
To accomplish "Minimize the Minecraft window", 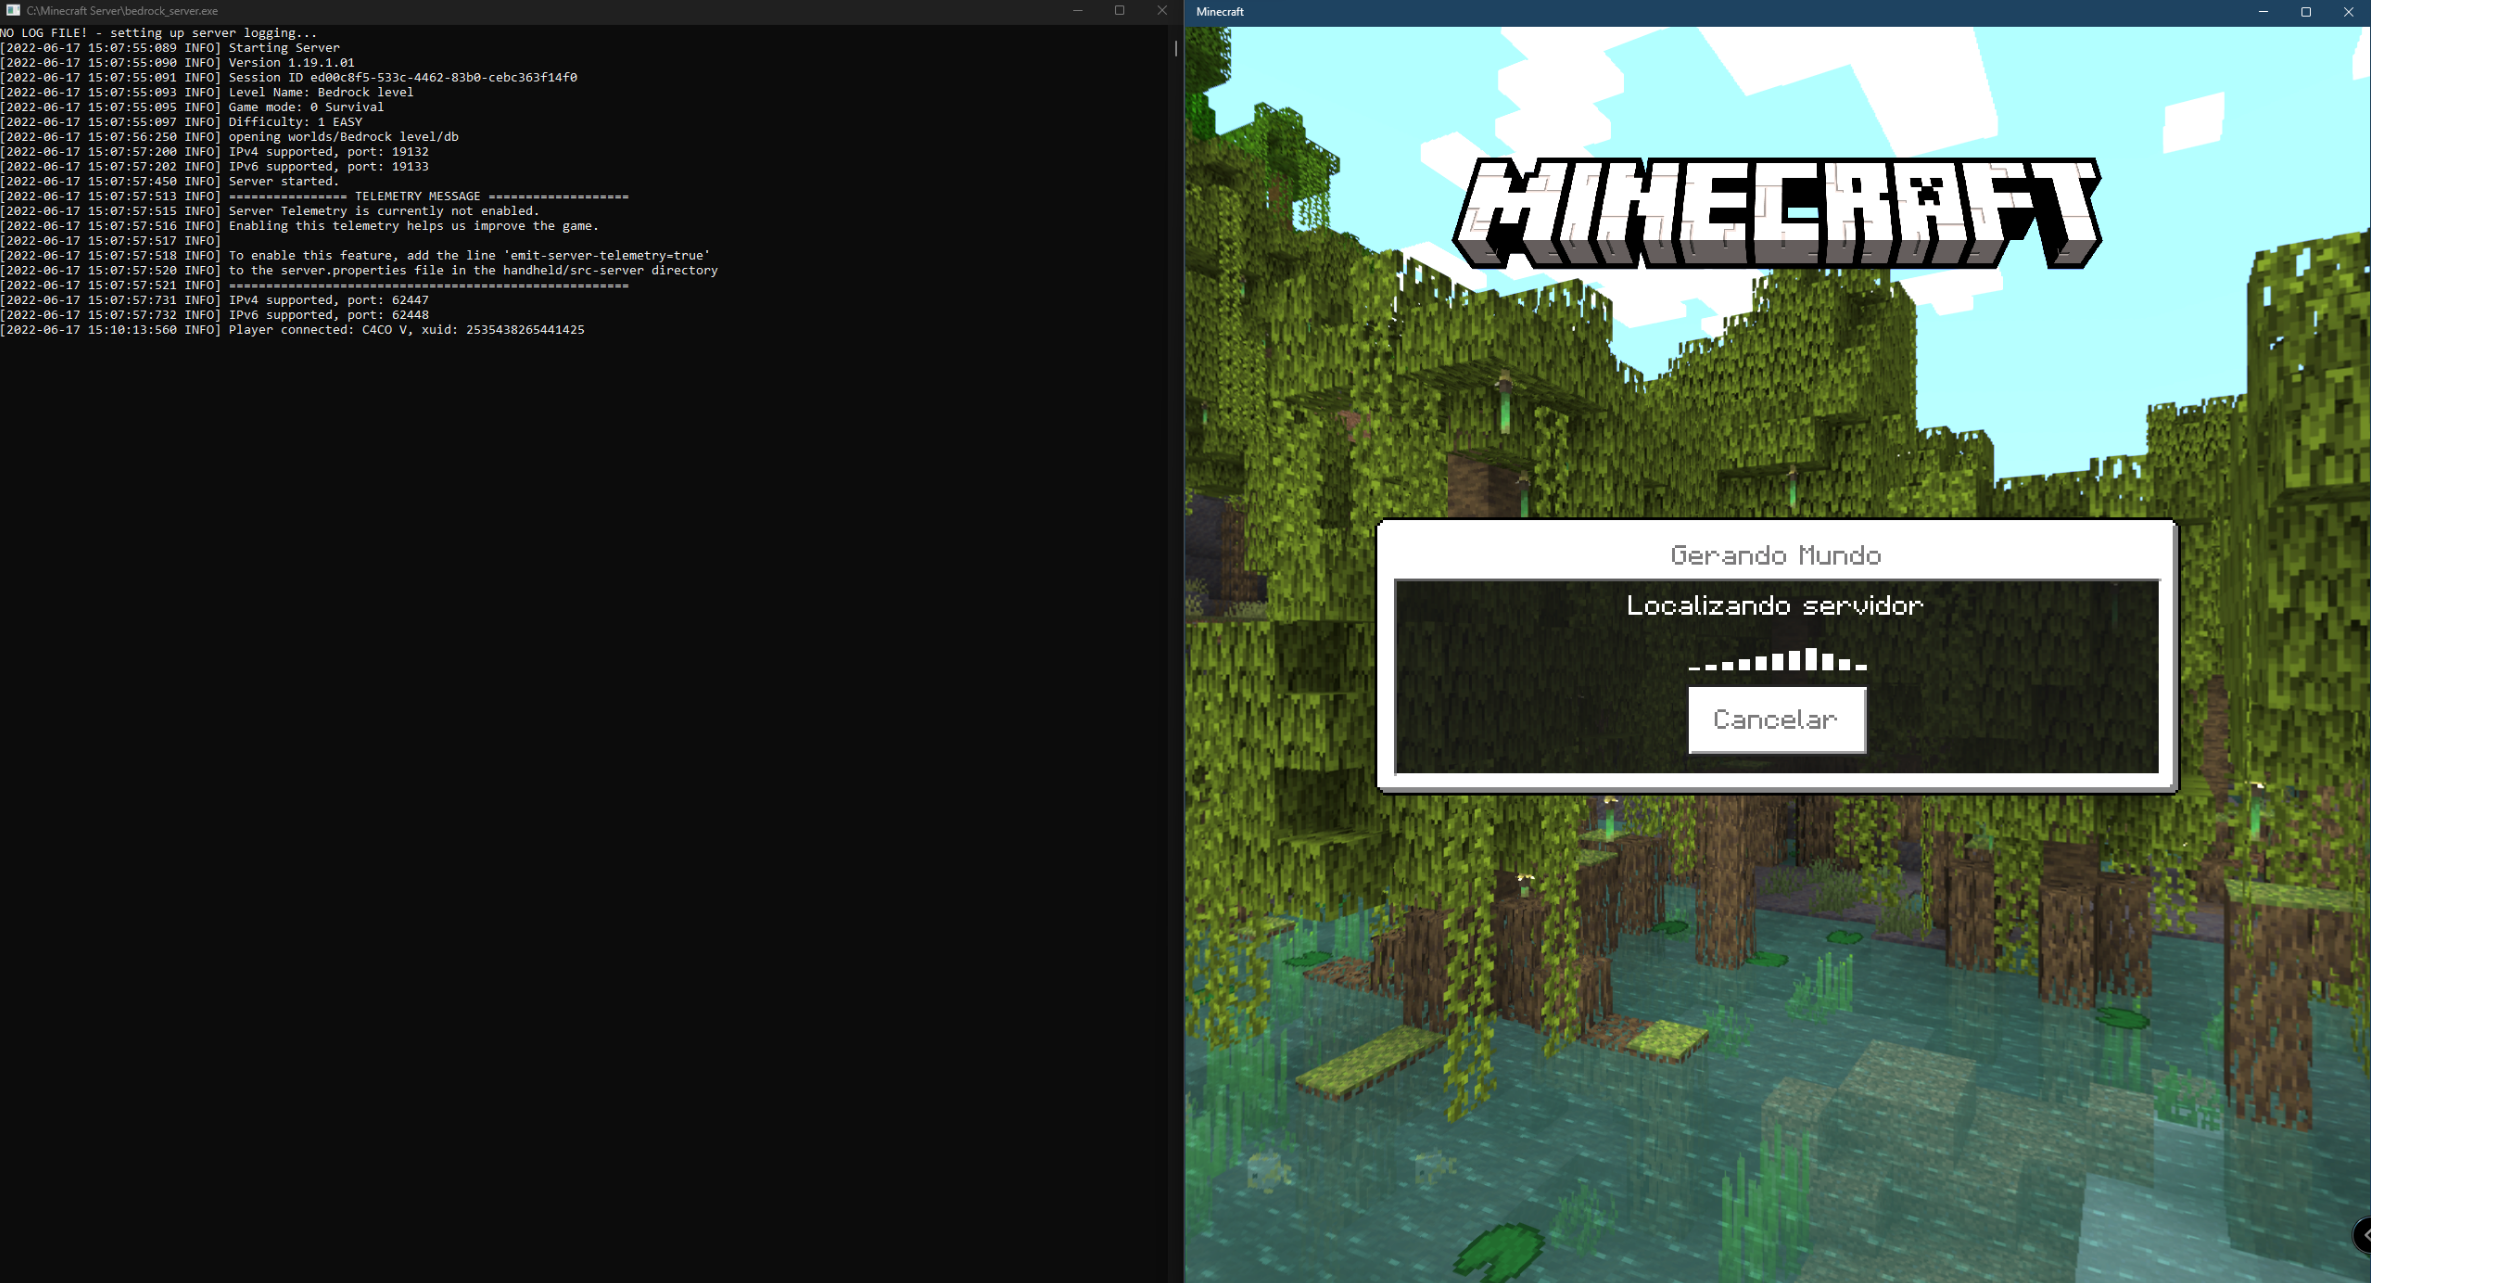I will coord(2263,12).
